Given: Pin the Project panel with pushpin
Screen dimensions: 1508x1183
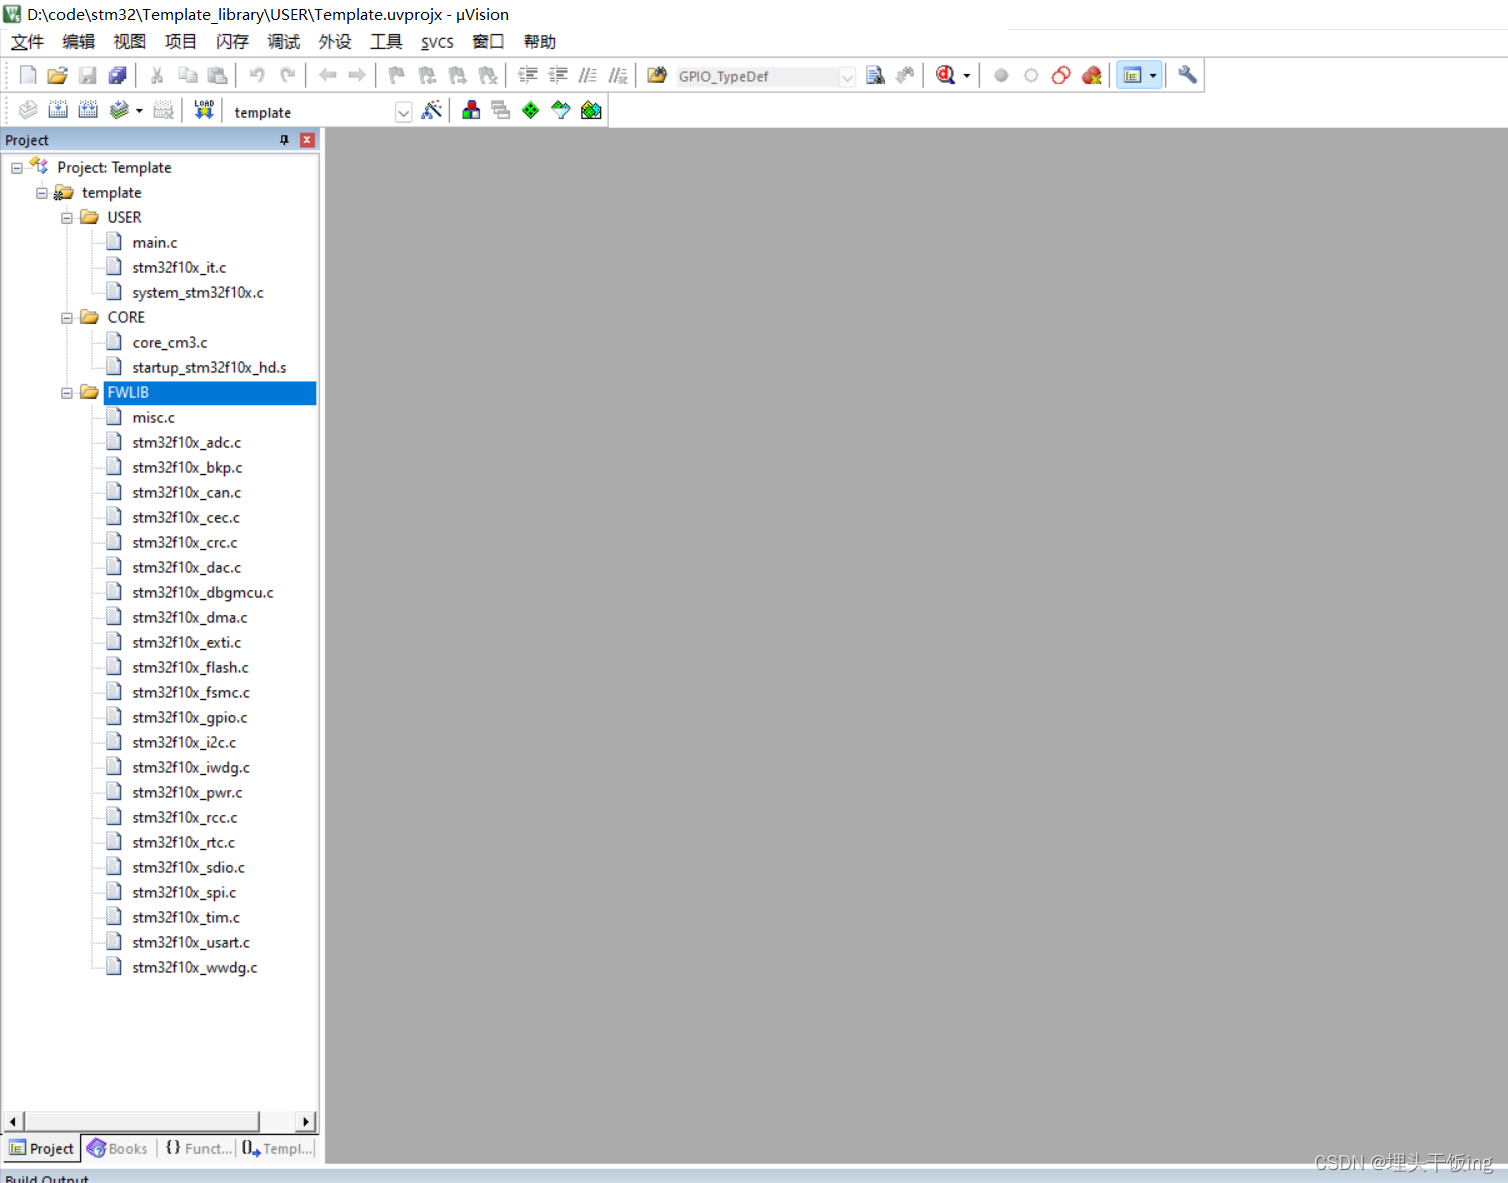Looking at the screenshot, I should 284,140.
